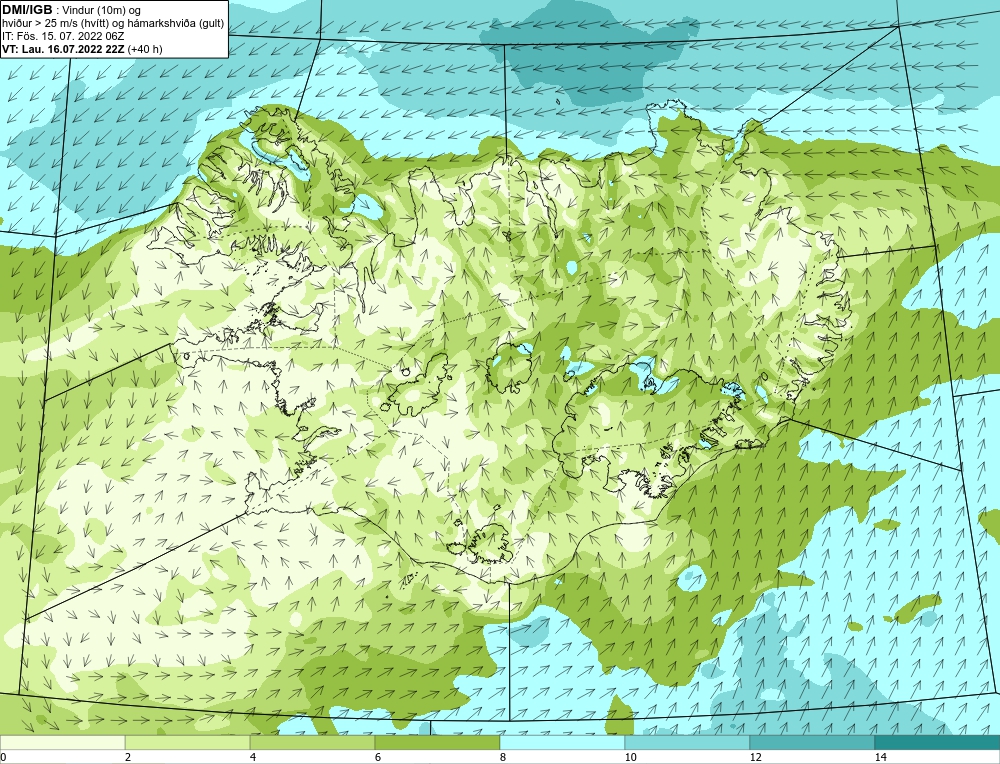Click the 2–4 m/s light green swatch
This screenshot has width=1000, height=764.
(188, 742)
